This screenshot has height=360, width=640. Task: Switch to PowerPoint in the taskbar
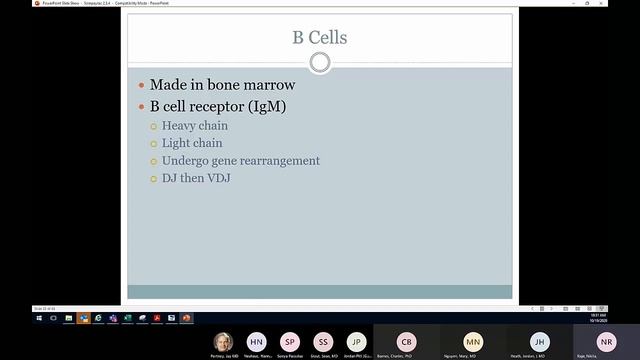187,318
